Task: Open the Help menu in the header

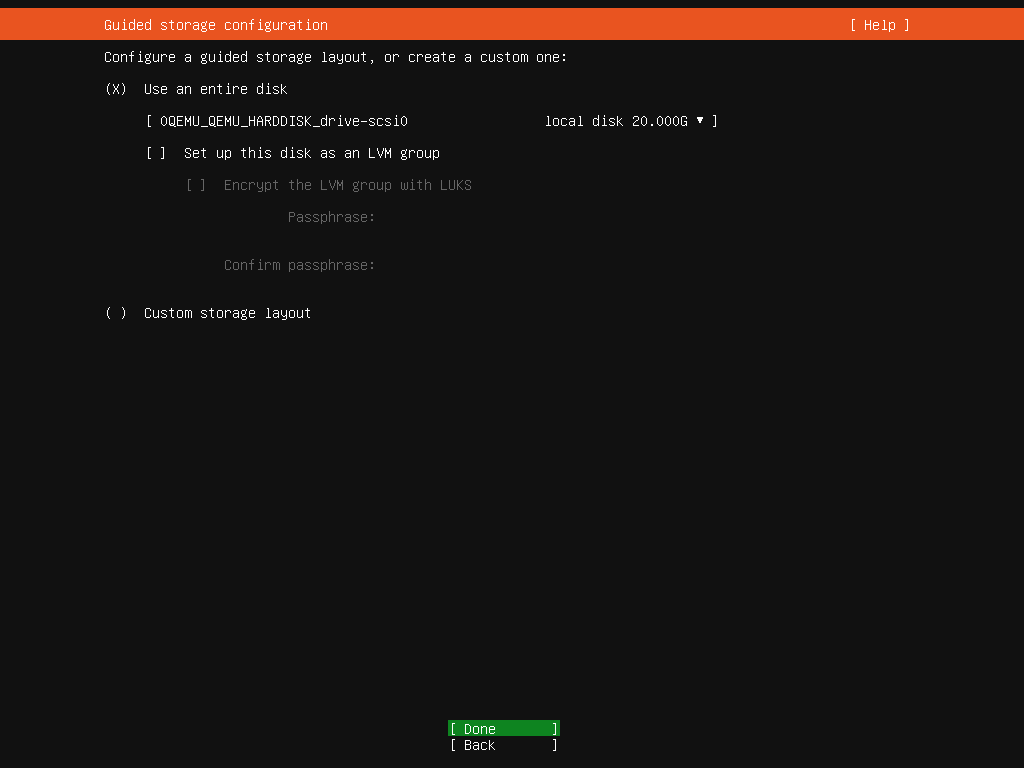Action: [880, 25]
